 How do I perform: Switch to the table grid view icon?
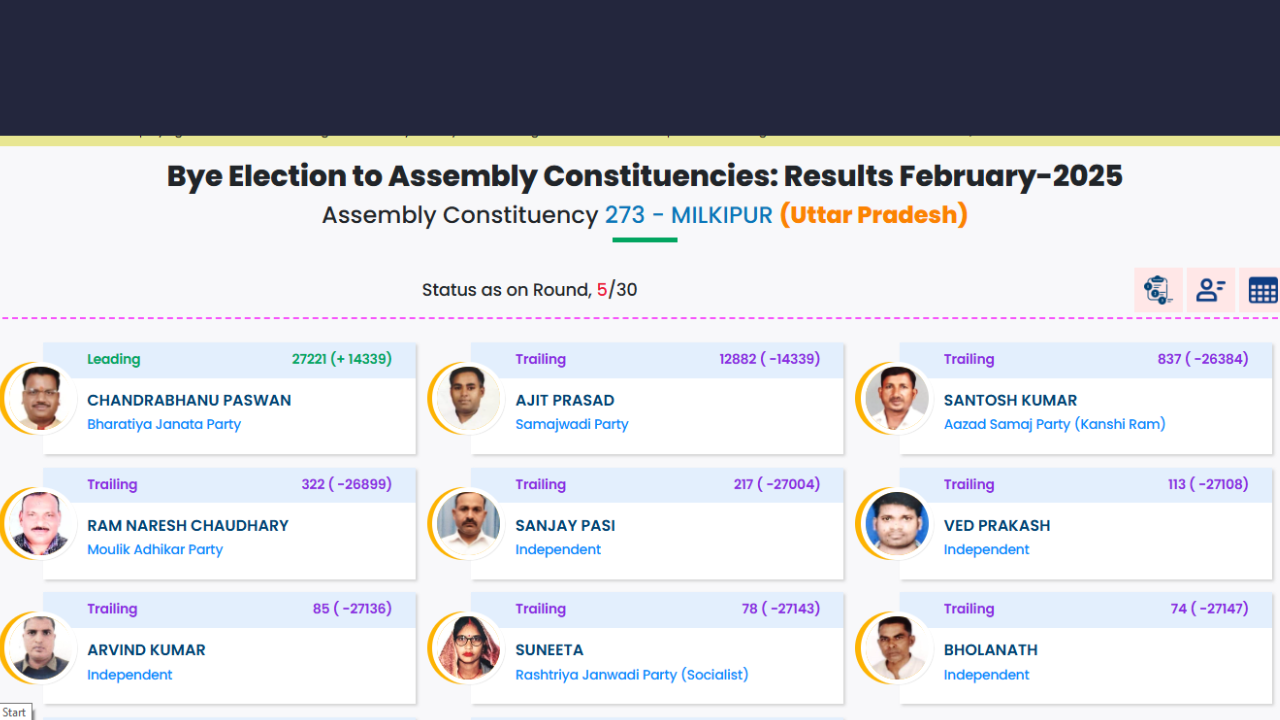click(1262, 290)
